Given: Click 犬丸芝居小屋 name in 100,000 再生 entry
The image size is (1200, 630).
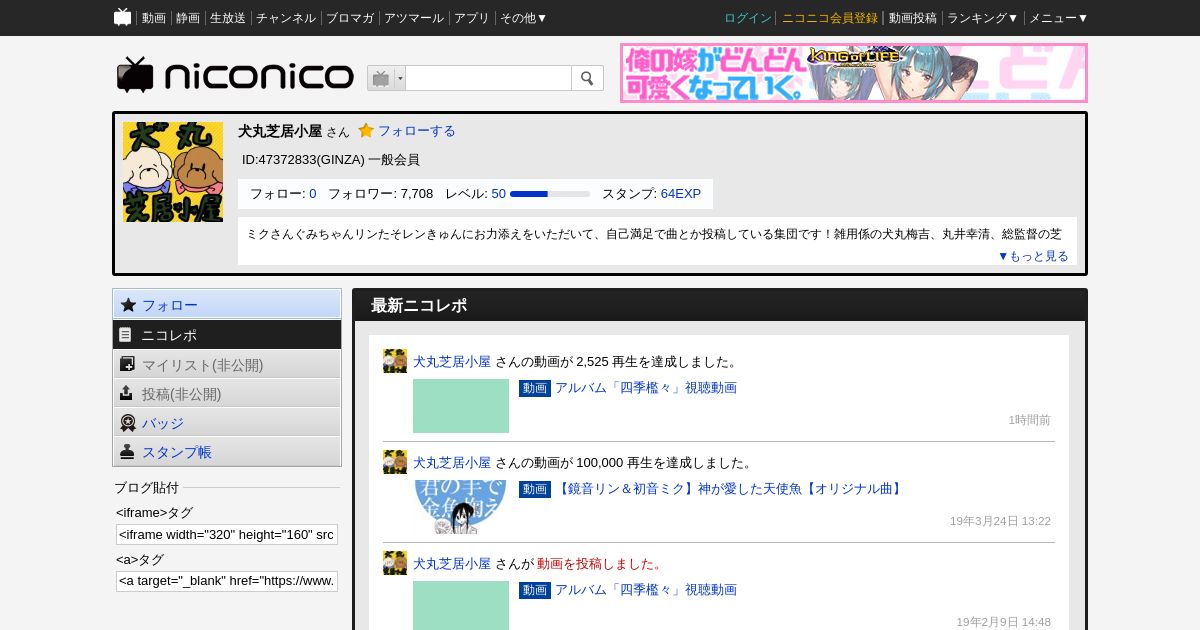Looking at the screenshot, I should click(452, 463).
